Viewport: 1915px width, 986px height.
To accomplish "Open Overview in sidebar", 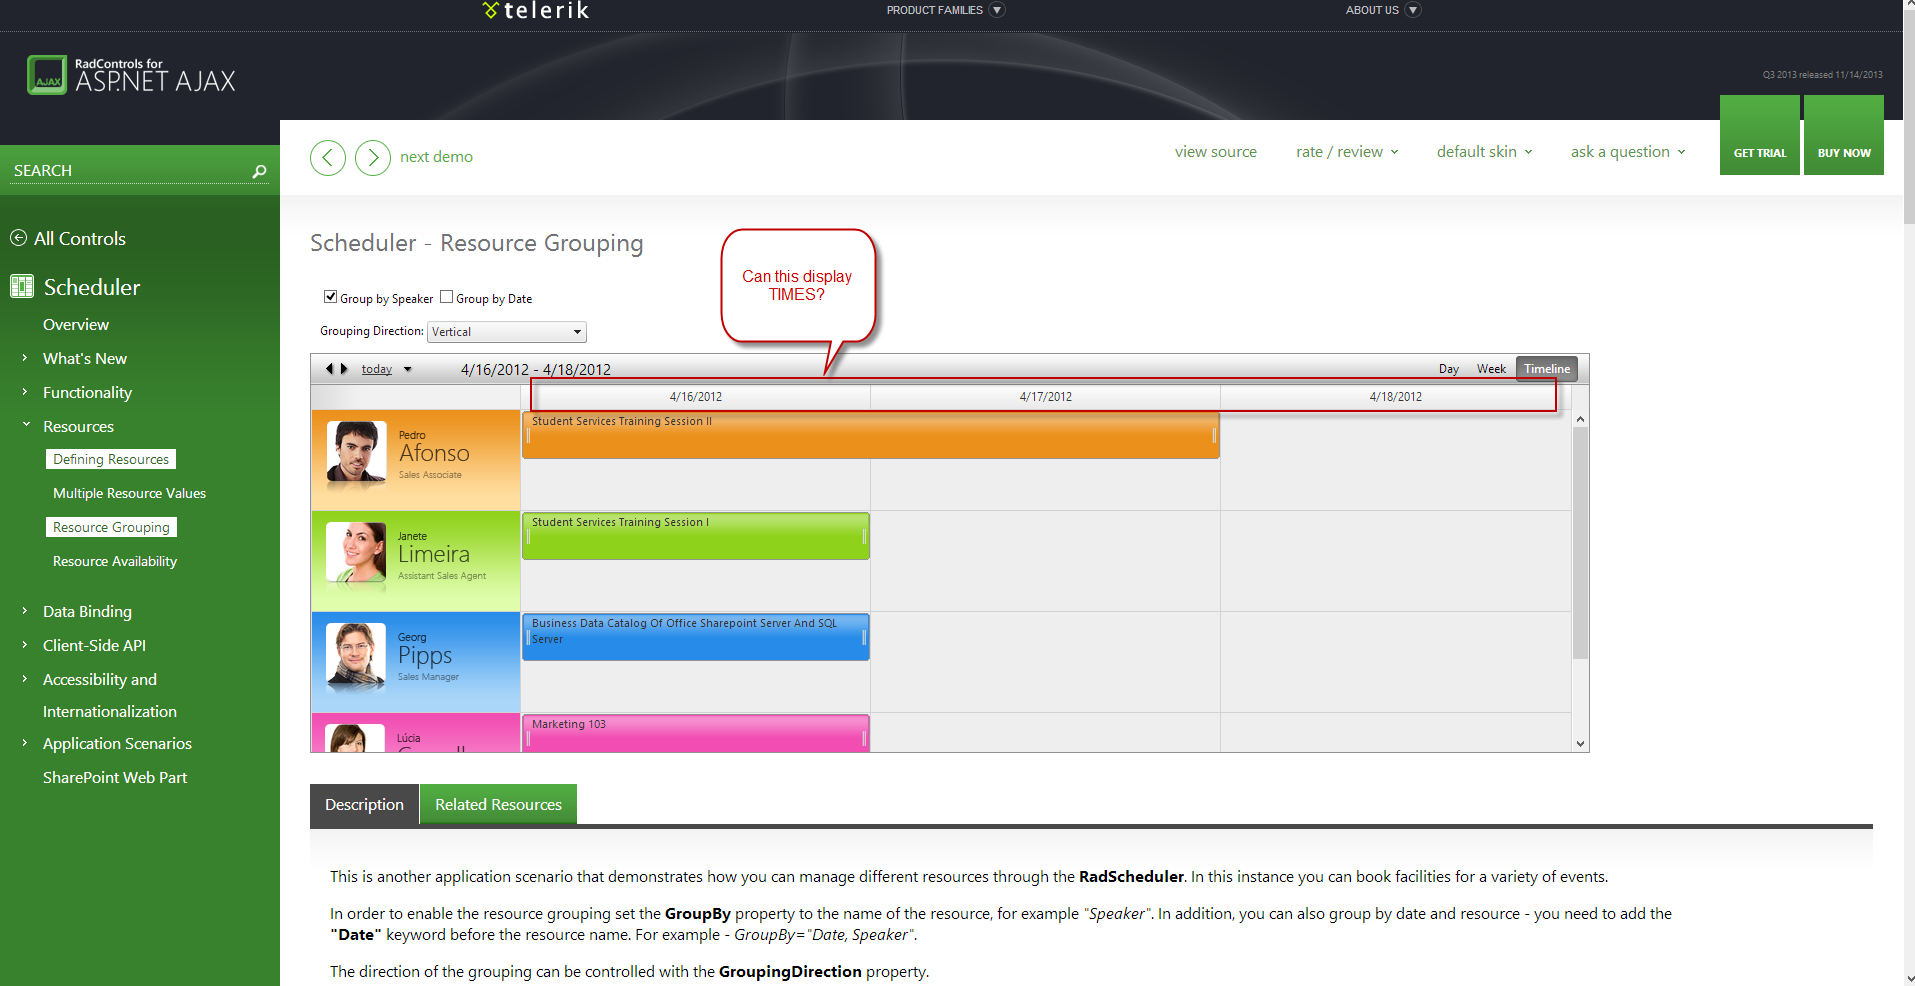I will coord(76,325).
